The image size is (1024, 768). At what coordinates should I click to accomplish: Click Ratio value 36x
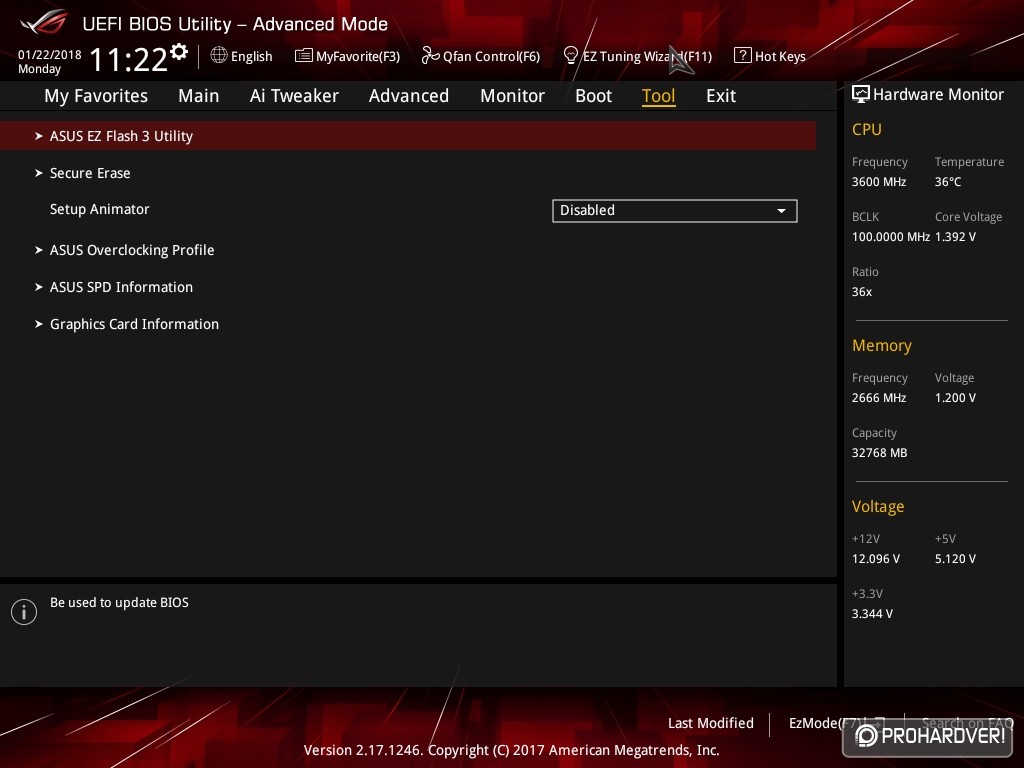861,292
